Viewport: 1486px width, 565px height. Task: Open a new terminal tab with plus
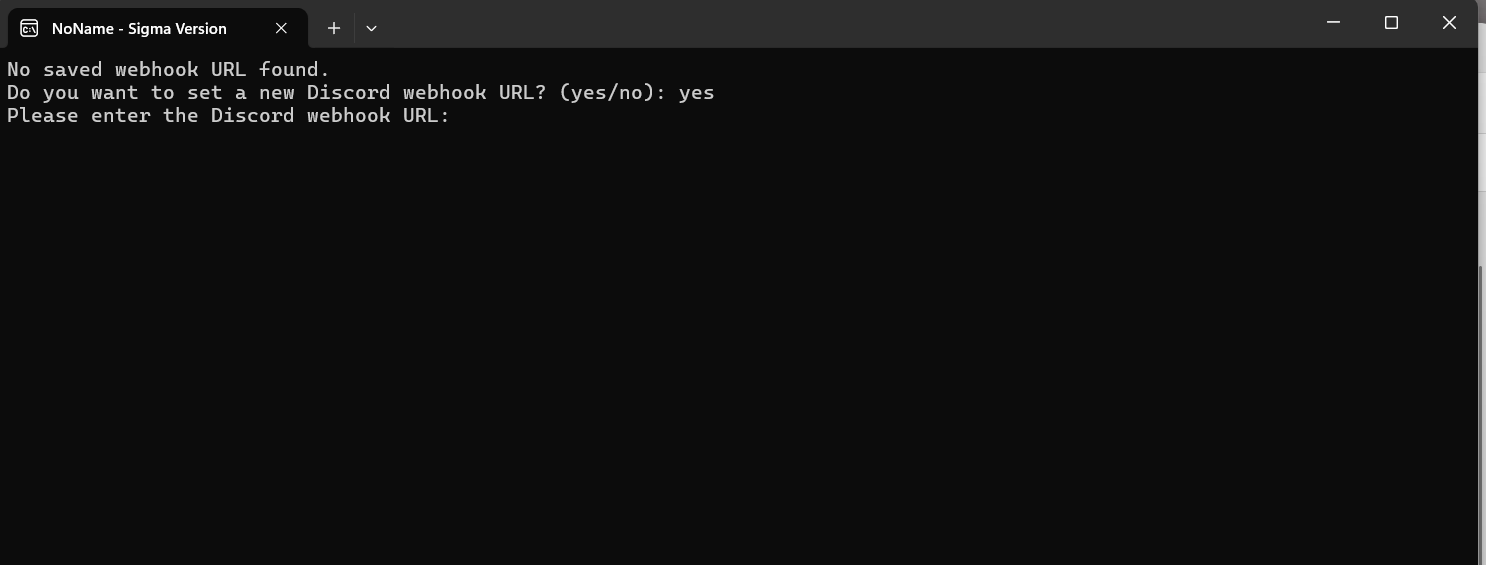[x=334, y=28]
